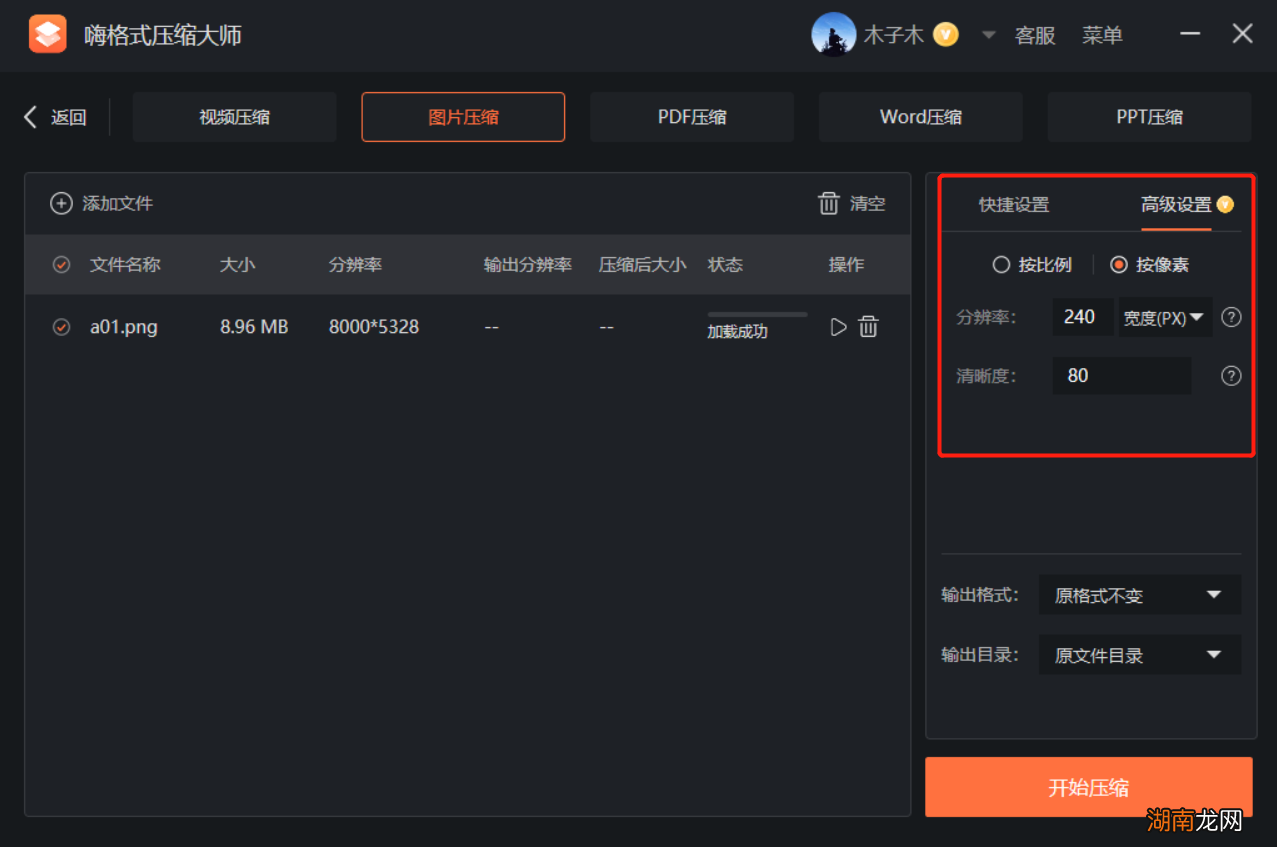1277x847 pixels.
Task: Open the 输出格式 dropdown showing 原格式不变
Action: tap(1139, 594)
